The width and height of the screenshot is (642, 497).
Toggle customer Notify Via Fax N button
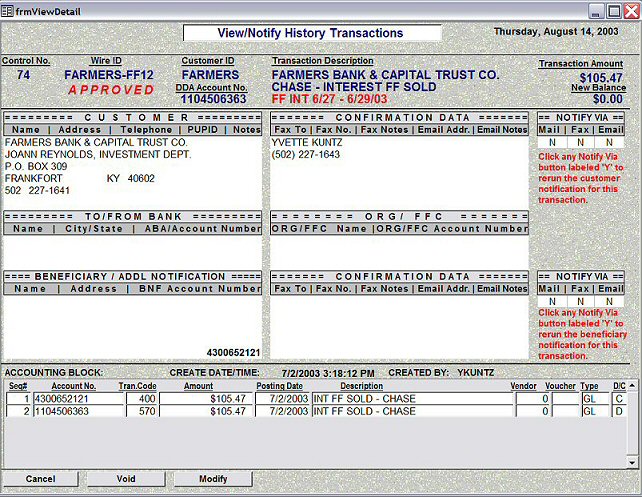581,142
